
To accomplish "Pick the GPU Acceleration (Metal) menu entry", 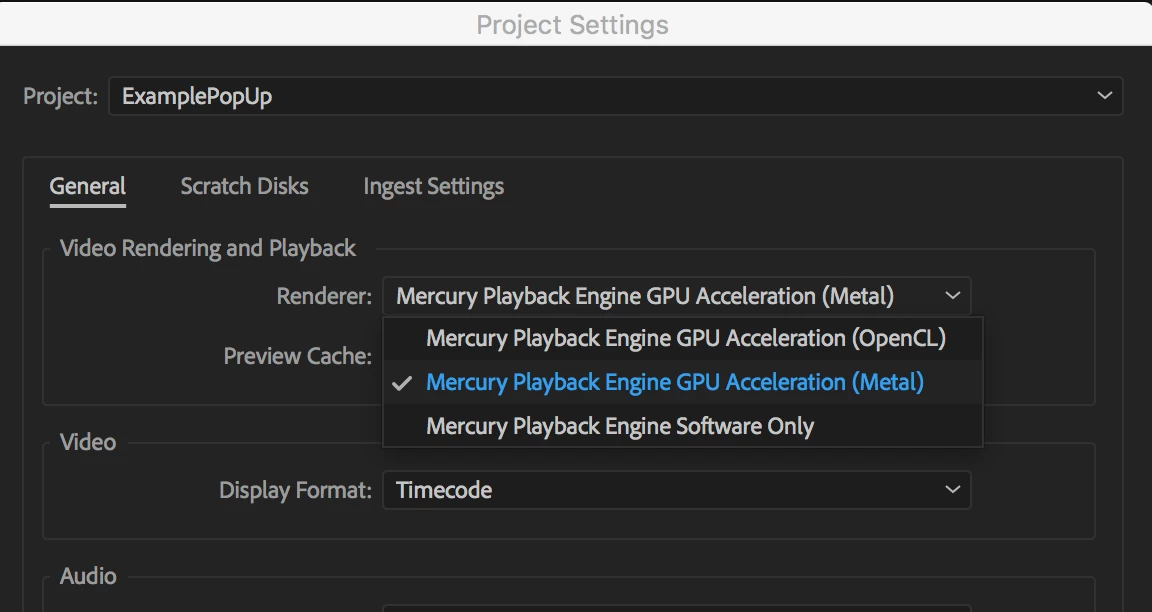I will (674, 382).
